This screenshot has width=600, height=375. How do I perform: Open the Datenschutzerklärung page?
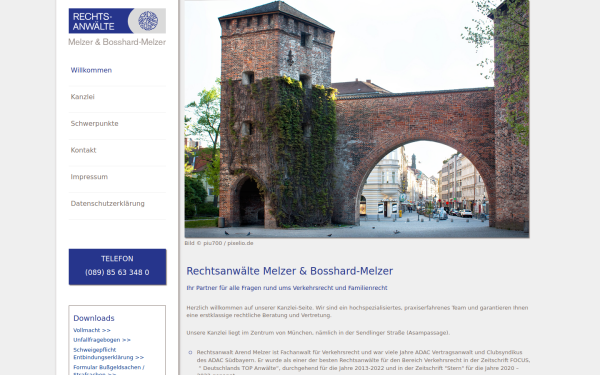pyautogui.click(x=107, y=204)
